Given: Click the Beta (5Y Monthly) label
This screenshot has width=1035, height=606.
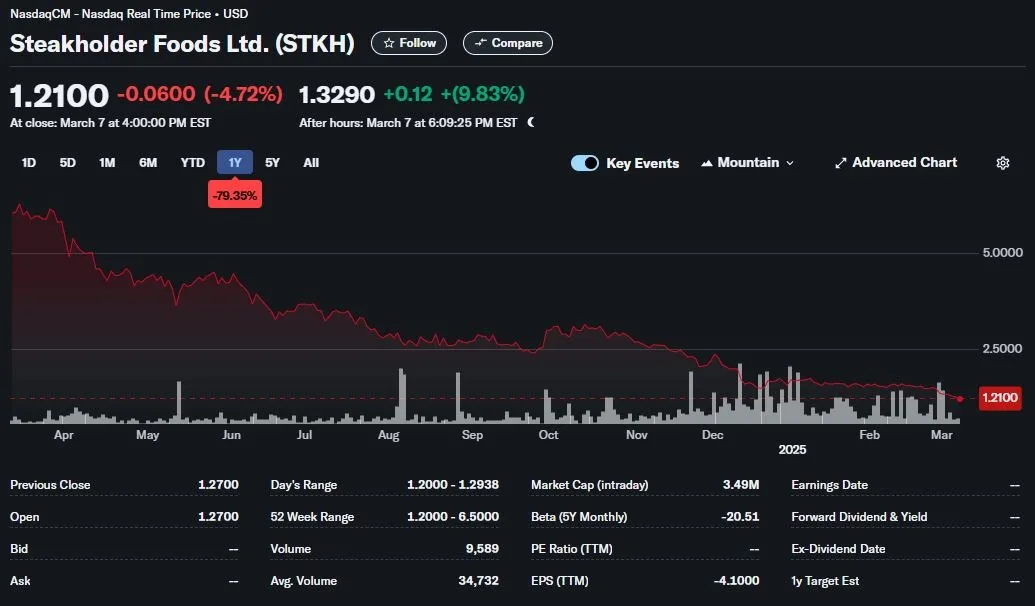Looking at the screenshot, I should pyautogui.click(x=579, y=517).
